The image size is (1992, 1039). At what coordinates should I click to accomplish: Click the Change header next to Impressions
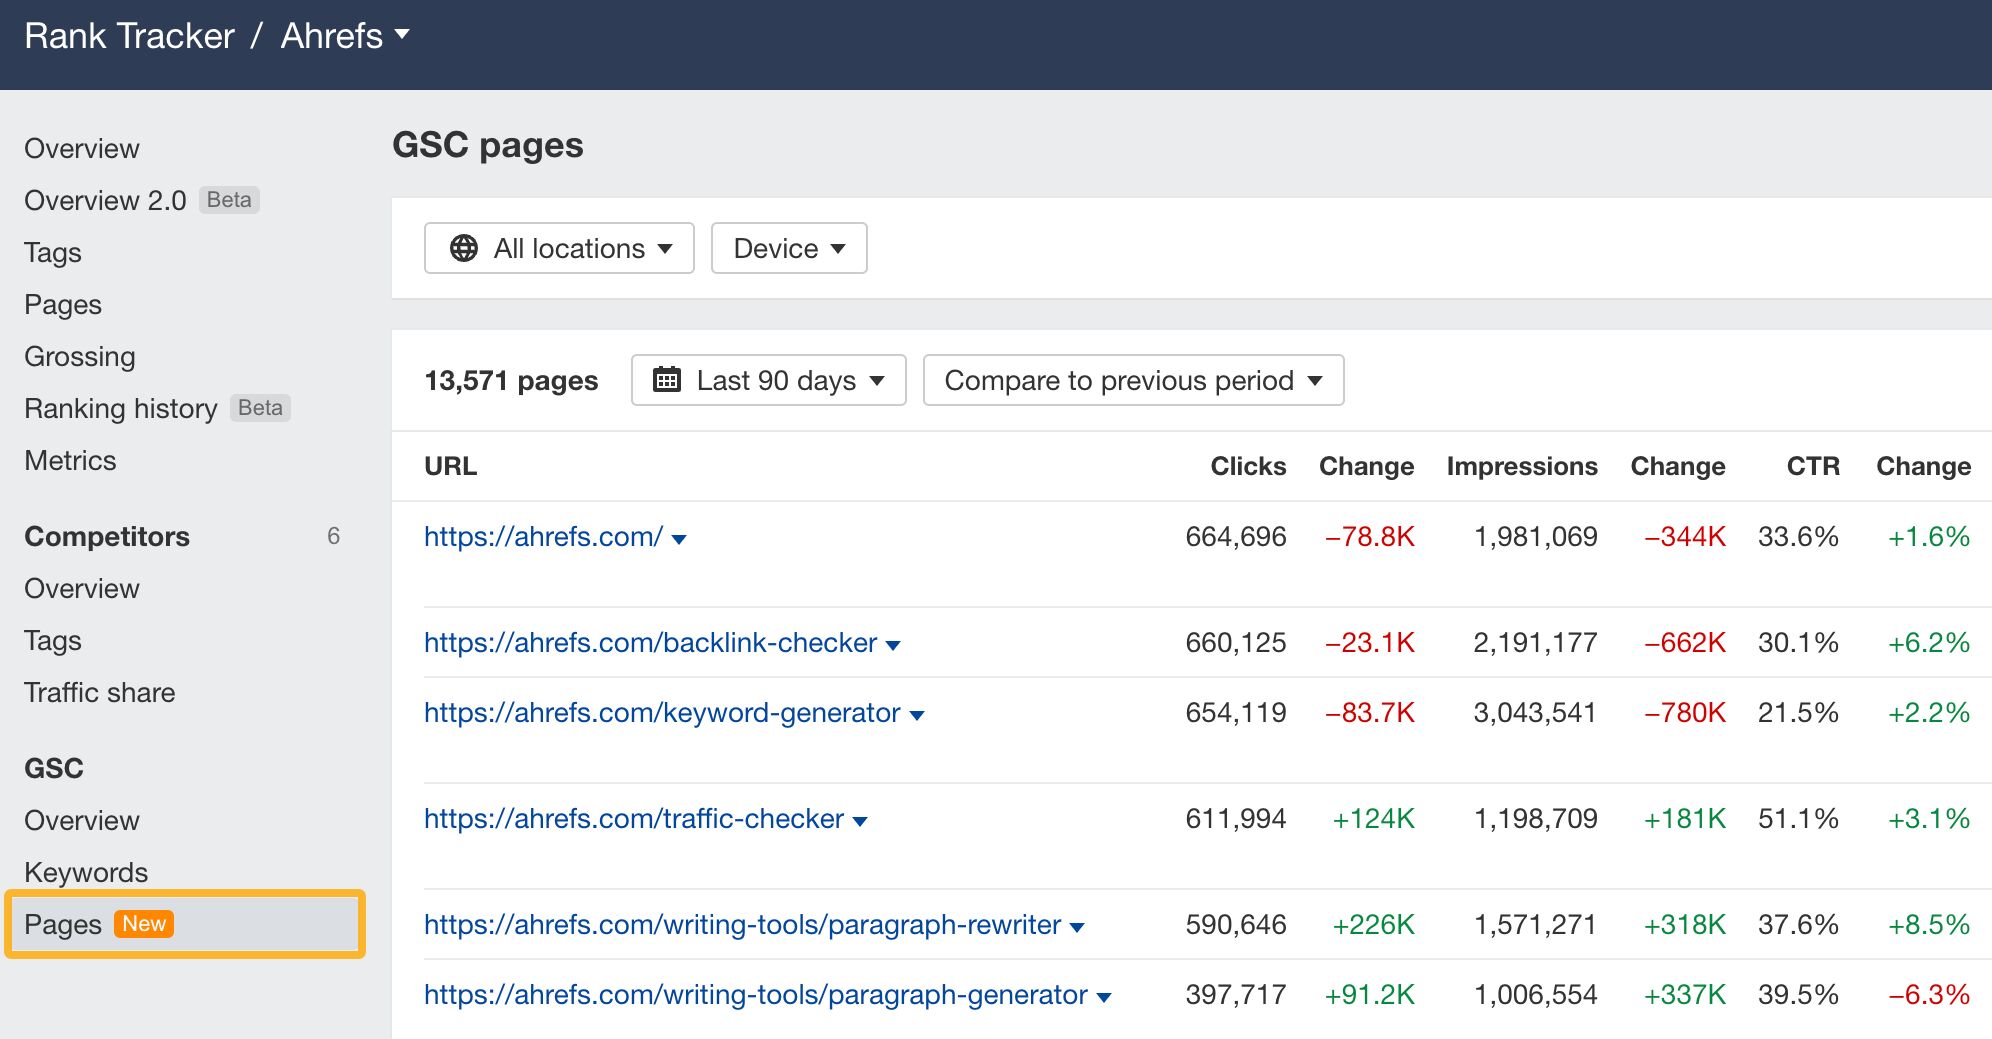pos(1678,466)
